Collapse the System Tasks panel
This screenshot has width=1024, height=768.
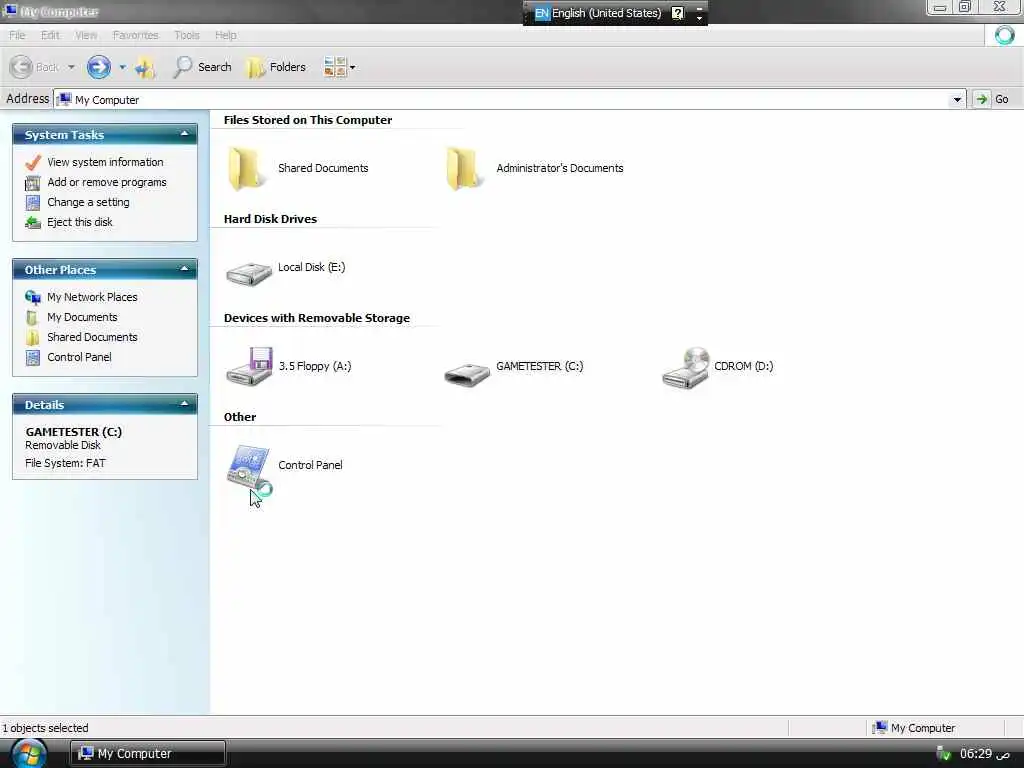(184, 135)
